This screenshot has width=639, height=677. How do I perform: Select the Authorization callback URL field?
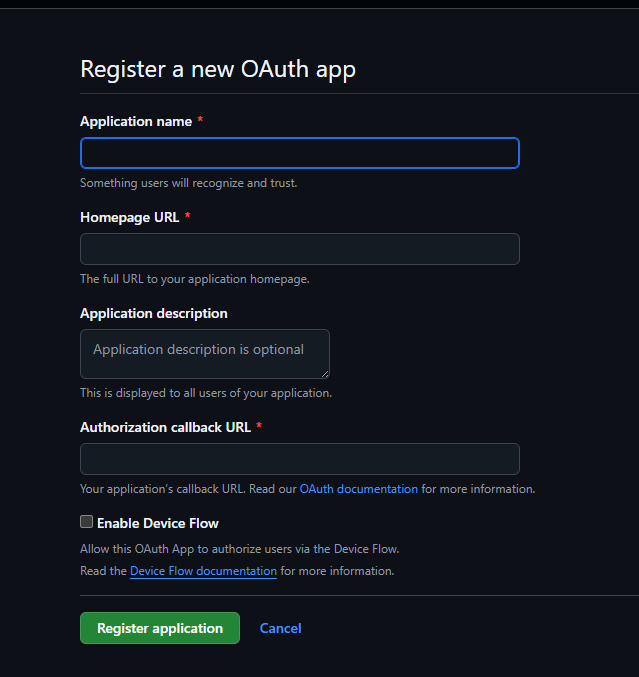(x=299, y=459)
